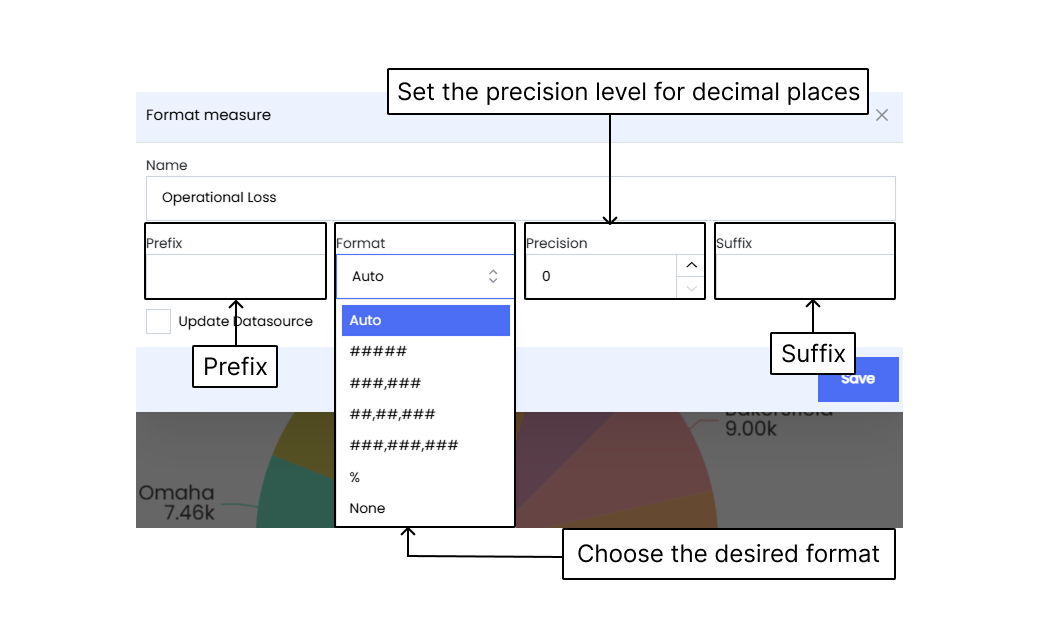
Task: Click the 9.00k pie chart label
Action: pyautogui.click(x=751, y=429)
